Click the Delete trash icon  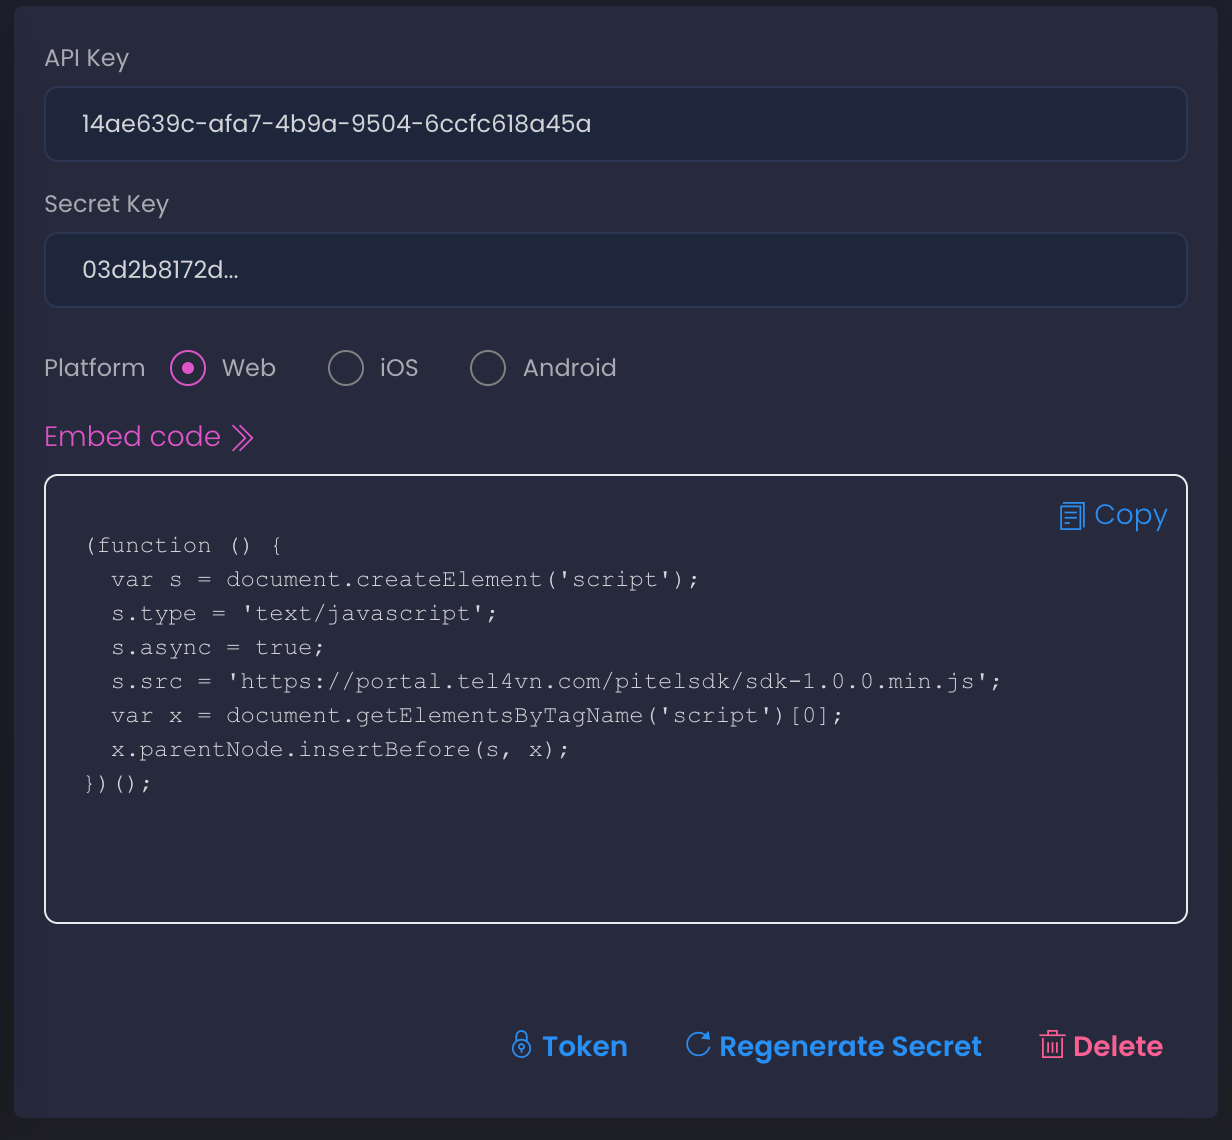click(1052, 1045)
